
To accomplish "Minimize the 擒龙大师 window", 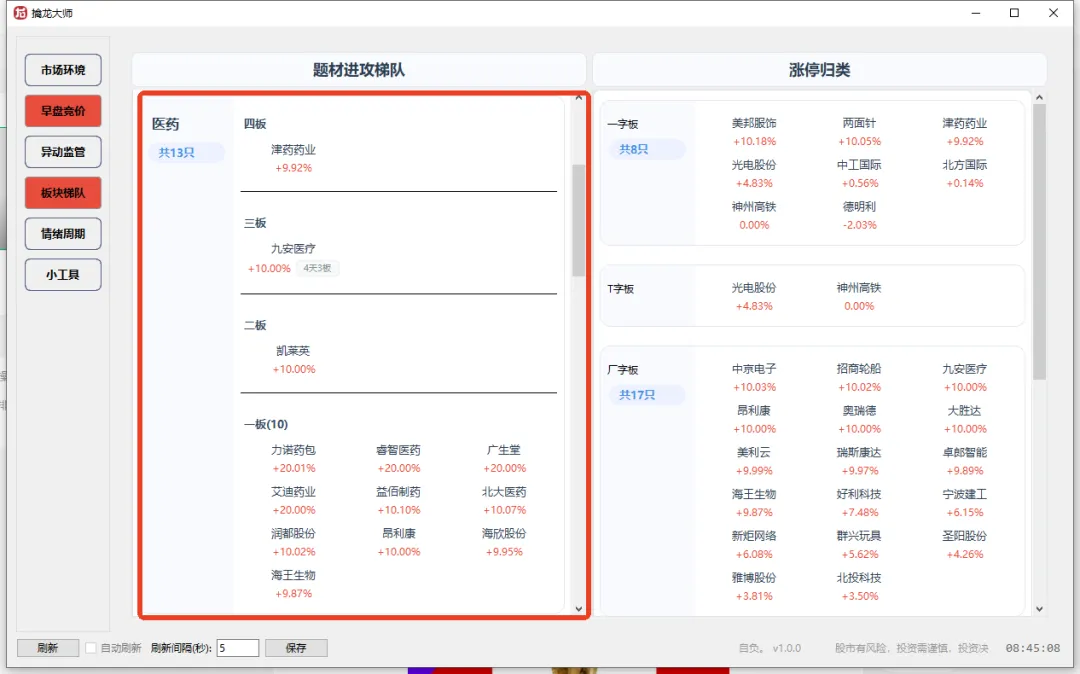I will tap(975, 13).
